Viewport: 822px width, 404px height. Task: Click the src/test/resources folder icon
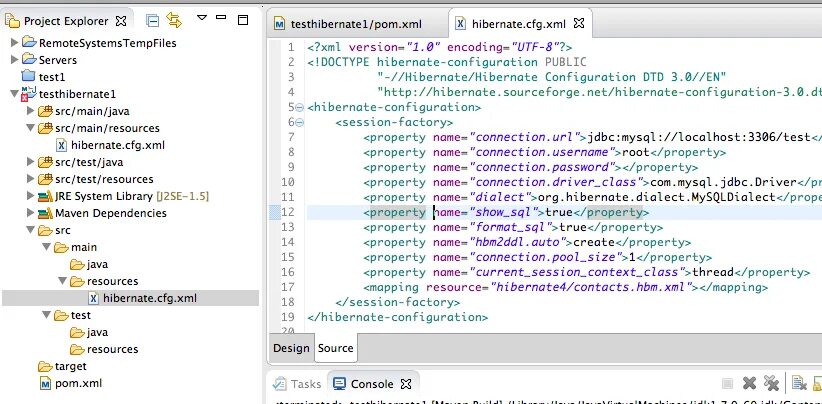tap(45, 179)
